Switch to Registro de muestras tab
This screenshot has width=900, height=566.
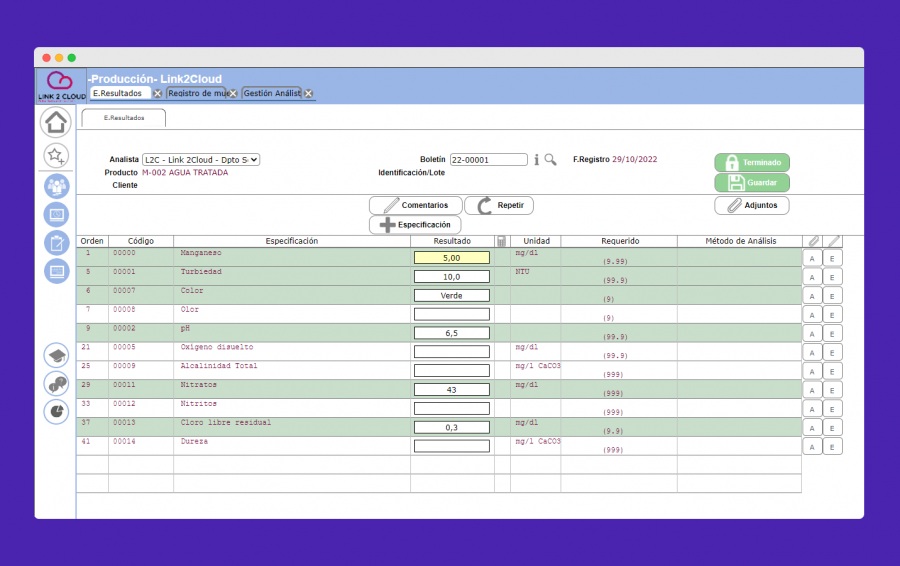coord(198,93)
